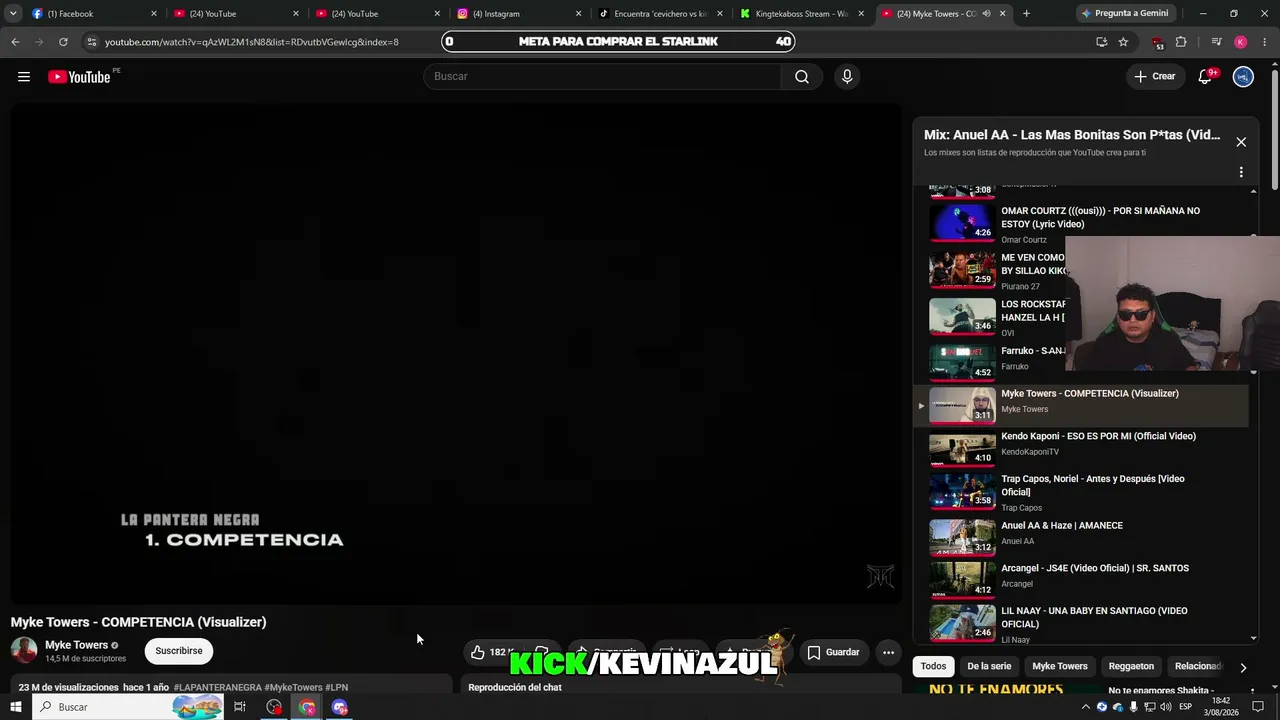
Task: Go back in the browser
Action: [x=15, y=42]
